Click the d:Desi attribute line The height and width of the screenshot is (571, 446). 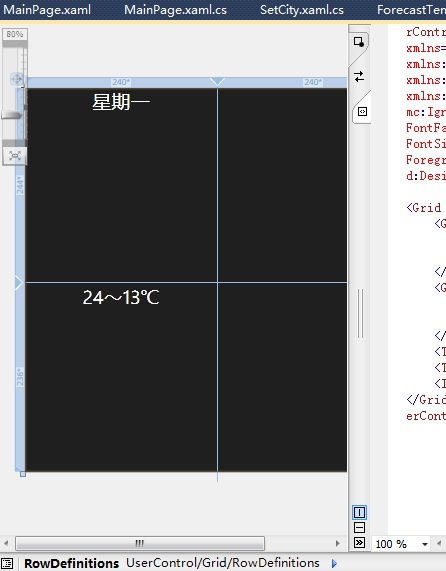pos(426,176)
